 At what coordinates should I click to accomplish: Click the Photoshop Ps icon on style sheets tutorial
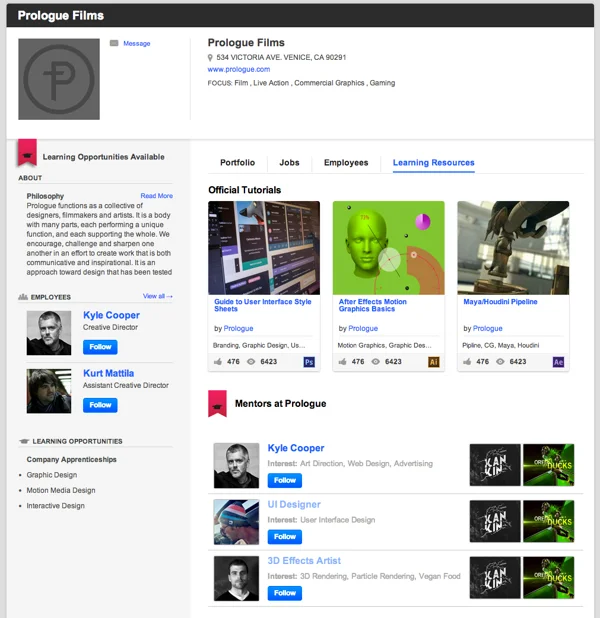pos(309,362)
